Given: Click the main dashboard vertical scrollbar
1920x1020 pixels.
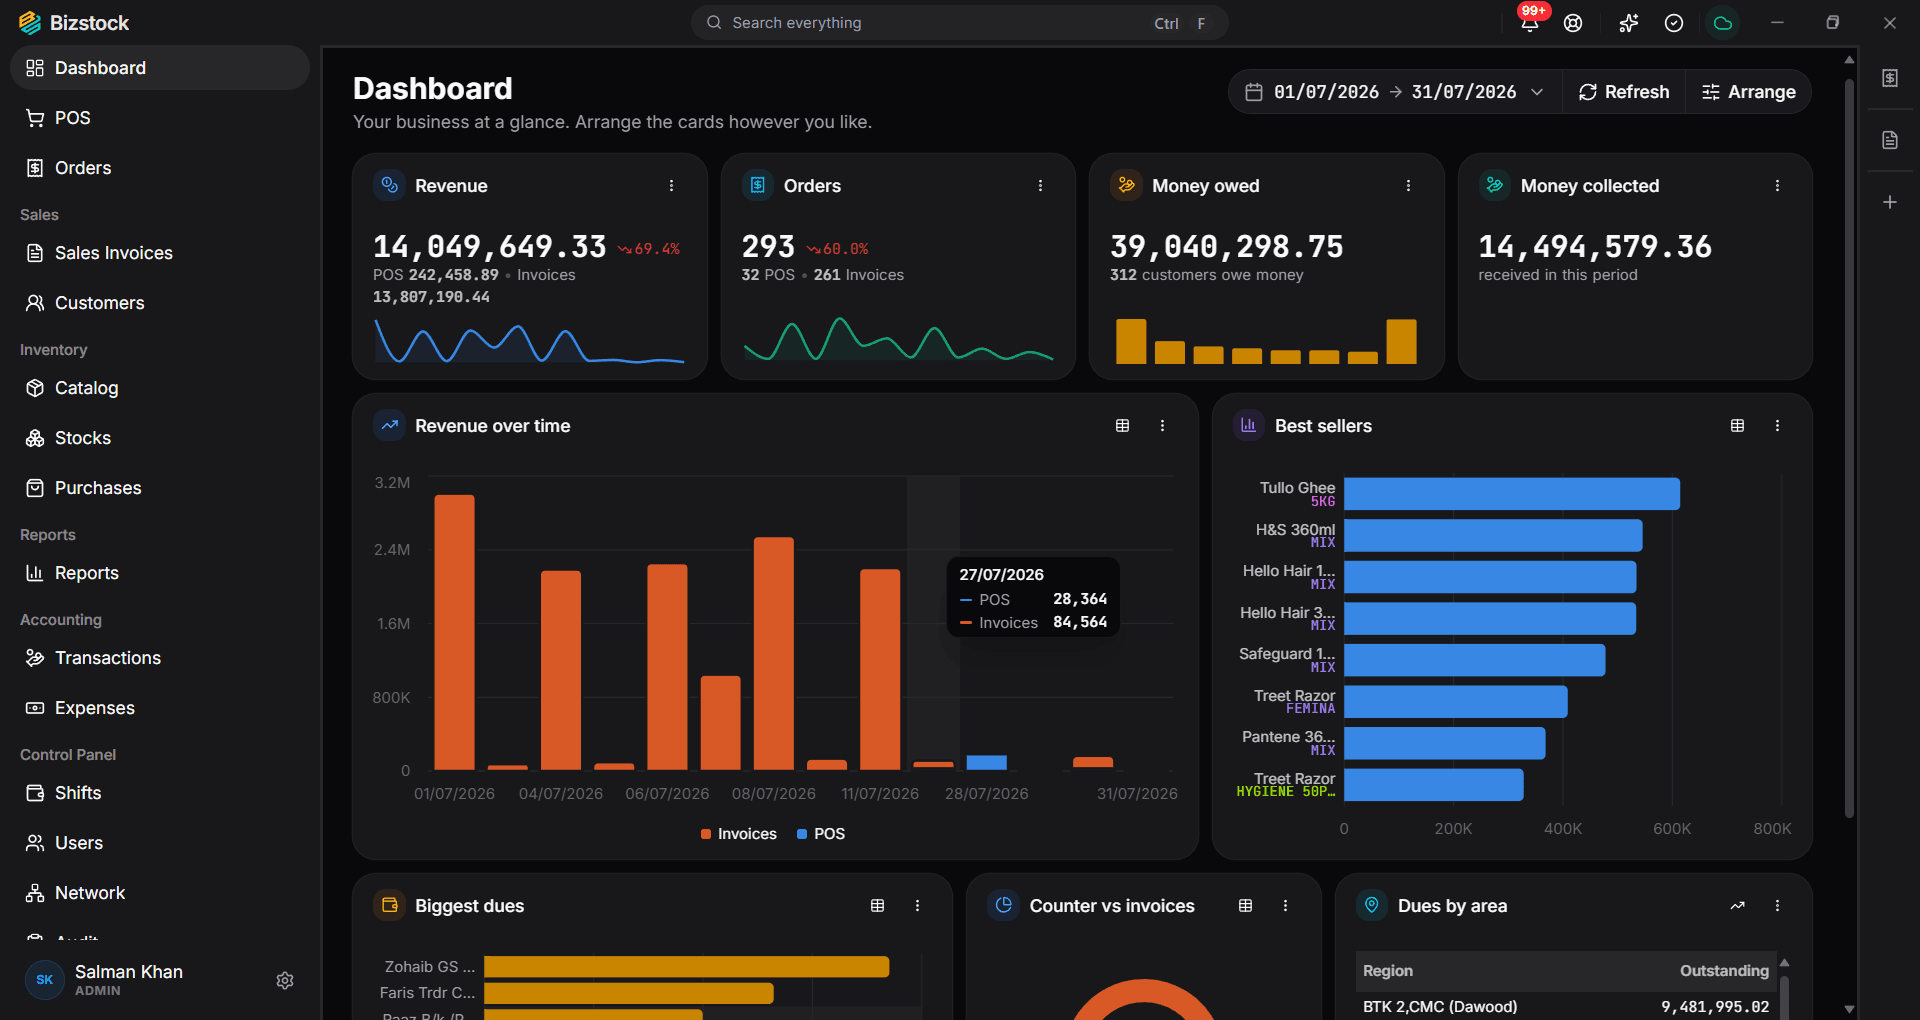Looking at the screenshot, I should point(1849,450).
